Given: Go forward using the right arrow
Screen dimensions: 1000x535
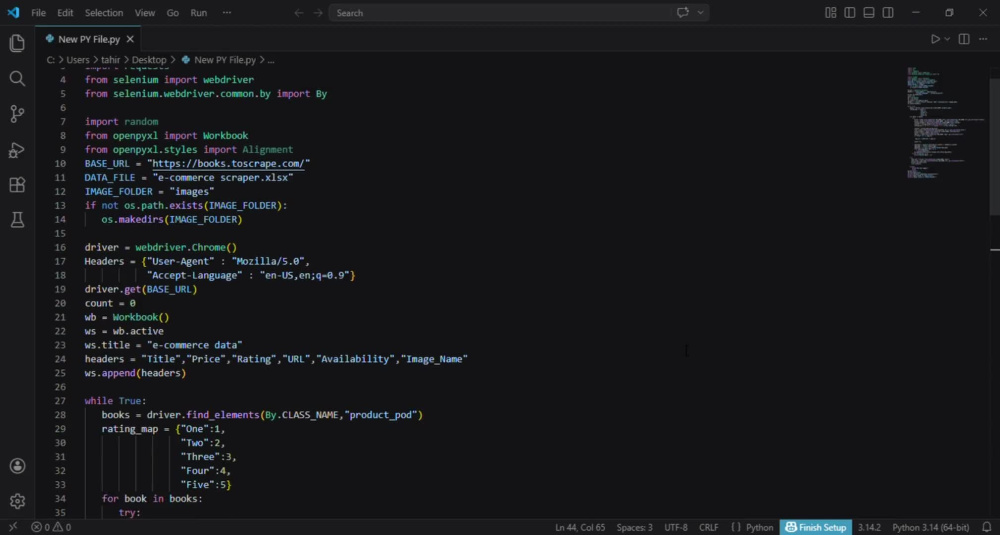Looking at the screenshot, I should pyautogui.click(x=318, y=13).
